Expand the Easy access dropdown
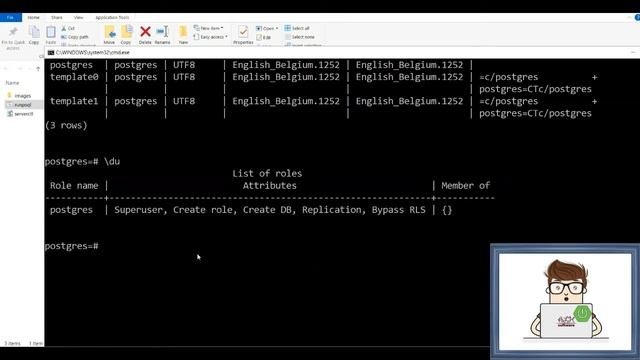The height and width of the screenshot is (360, 640). coord(211,37)
